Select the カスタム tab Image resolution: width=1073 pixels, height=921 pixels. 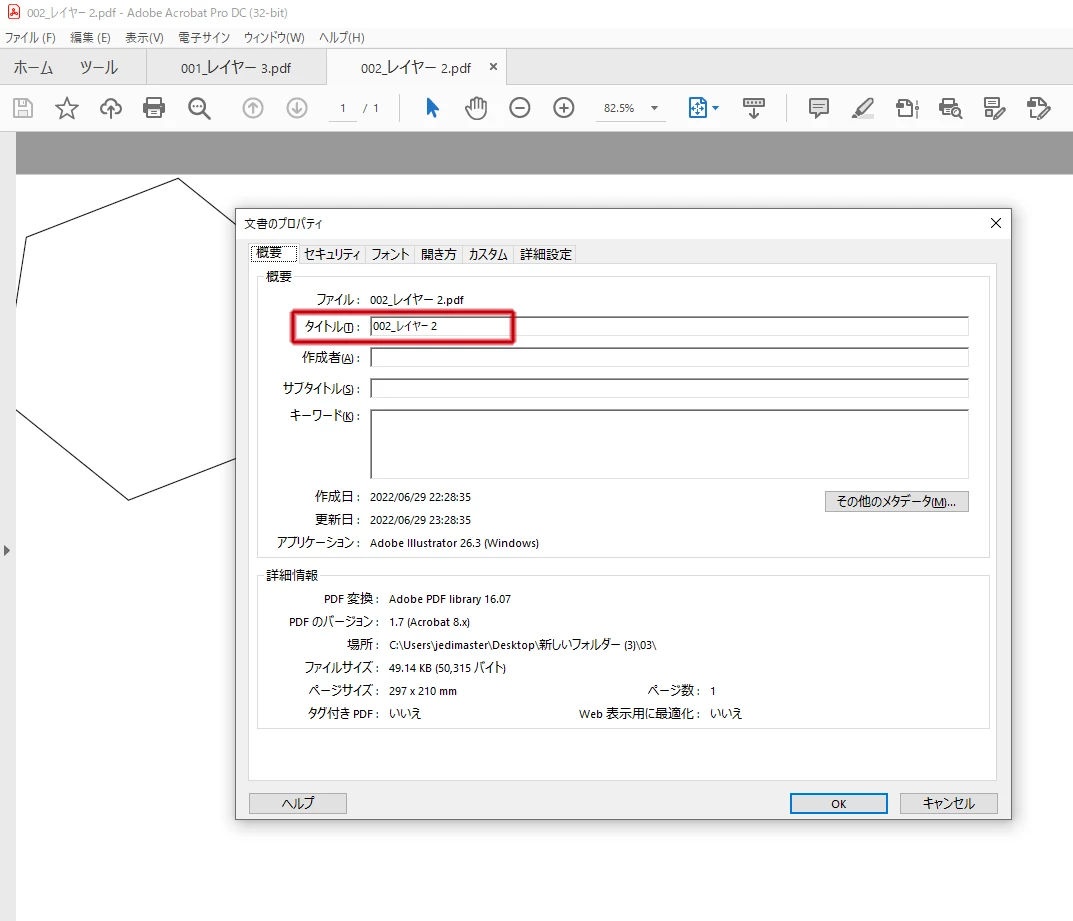(x=488, y=255)
